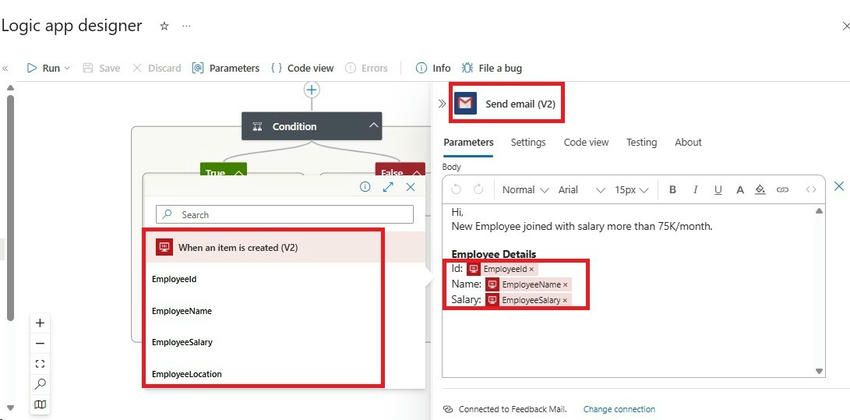Toggle HTML code view in editor
This screenshot has height=420, width=850.
click(811, 190)
